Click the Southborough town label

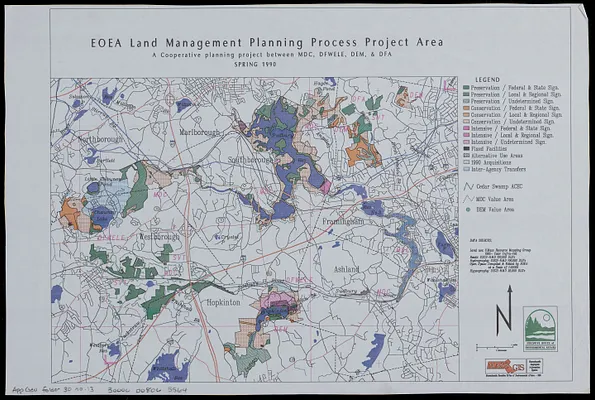250,160
